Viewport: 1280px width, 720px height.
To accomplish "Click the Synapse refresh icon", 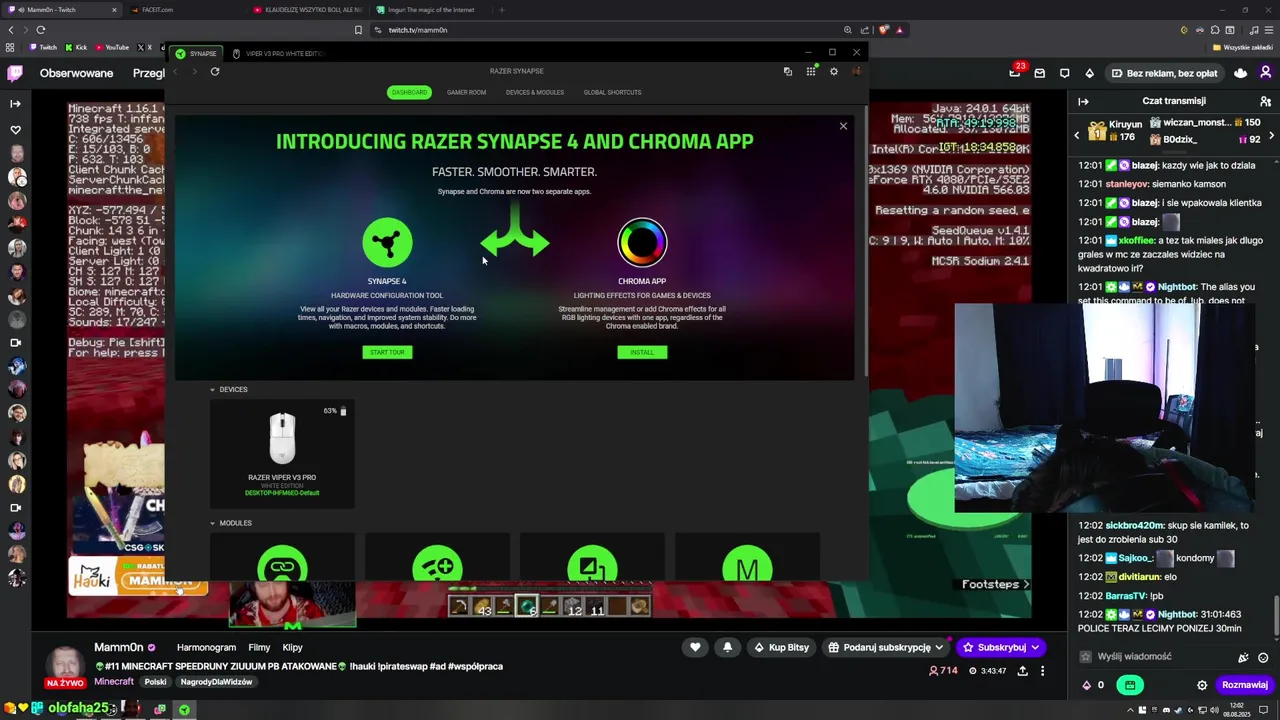I will (x=215, y=71).
